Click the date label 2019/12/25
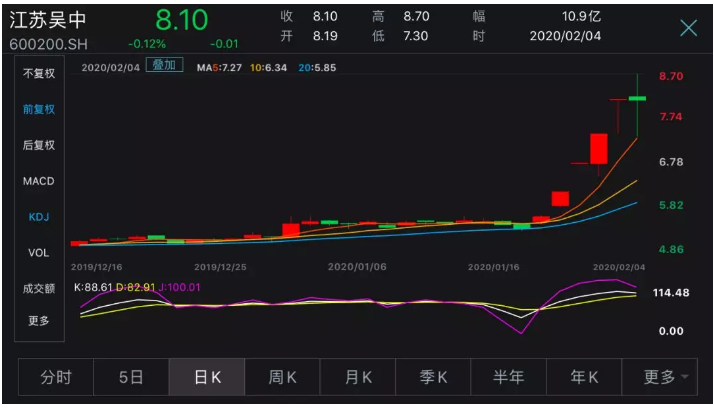 220,267
